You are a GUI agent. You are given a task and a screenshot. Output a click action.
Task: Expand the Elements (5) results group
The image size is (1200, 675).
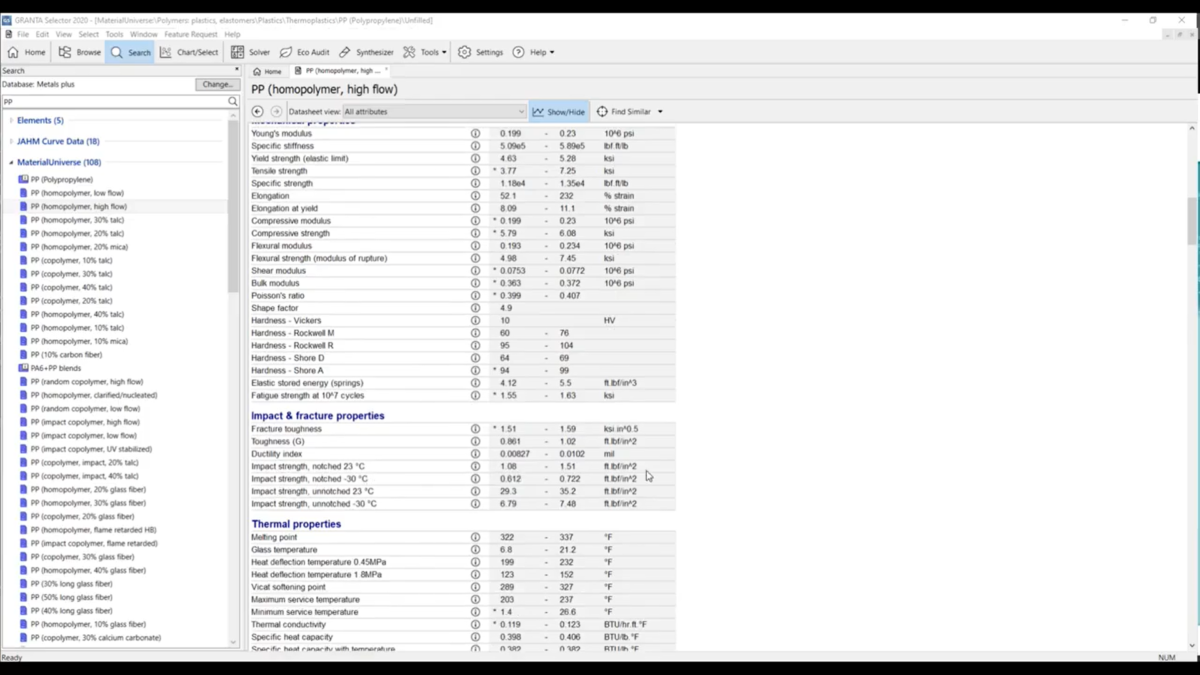[11, 120]
